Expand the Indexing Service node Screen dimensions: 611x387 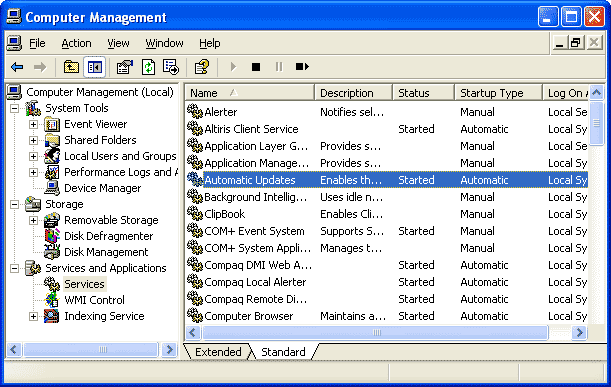point(34,316)
